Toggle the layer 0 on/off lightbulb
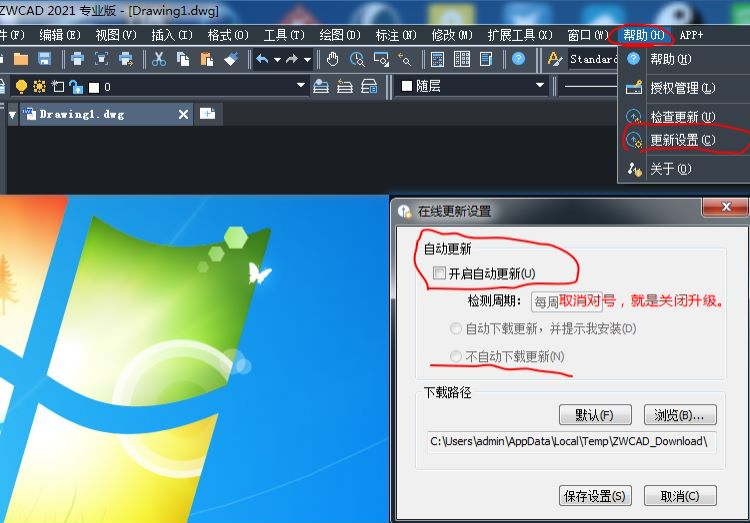Viewport: 750px width, 523px height. click(x=21, y=87)
